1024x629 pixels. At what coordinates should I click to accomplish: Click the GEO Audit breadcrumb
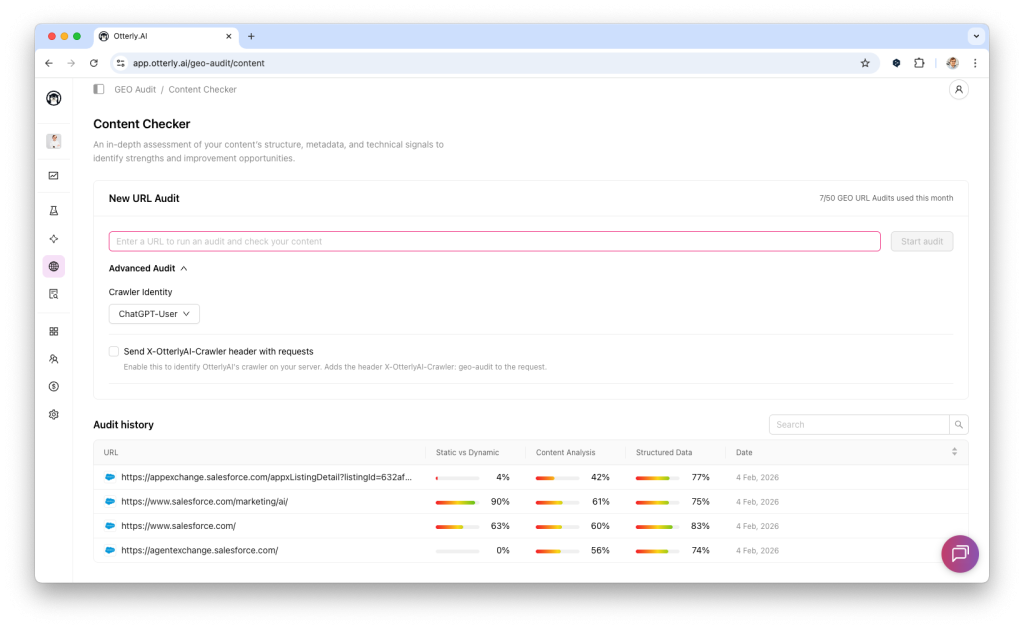tap(135, 89)
